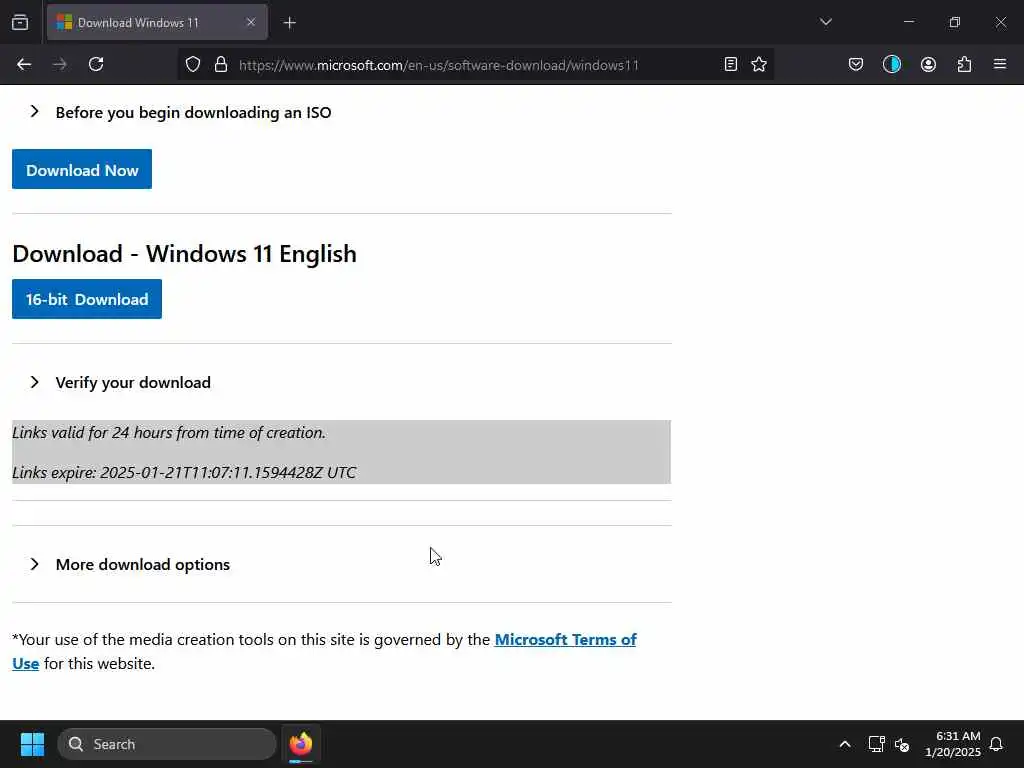Reload the current page

click(96, 64)
